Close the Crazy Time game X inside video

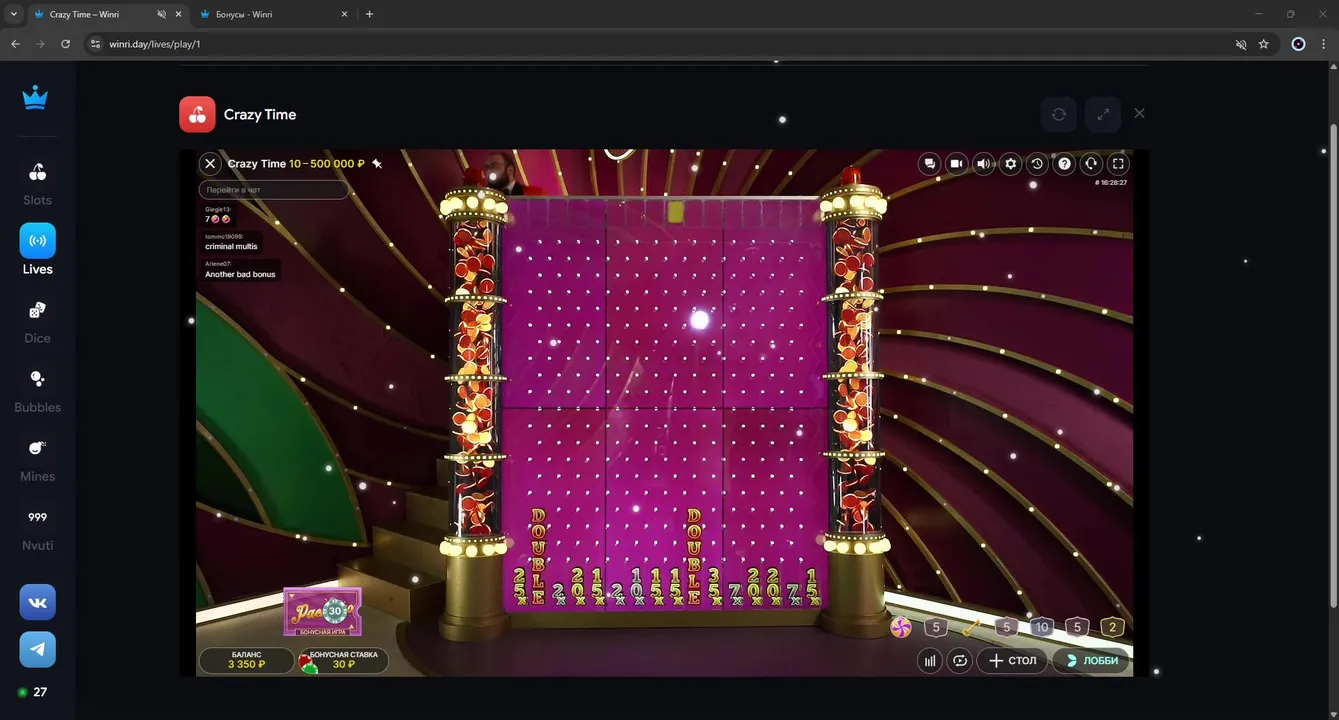click(x=210, y=163)
